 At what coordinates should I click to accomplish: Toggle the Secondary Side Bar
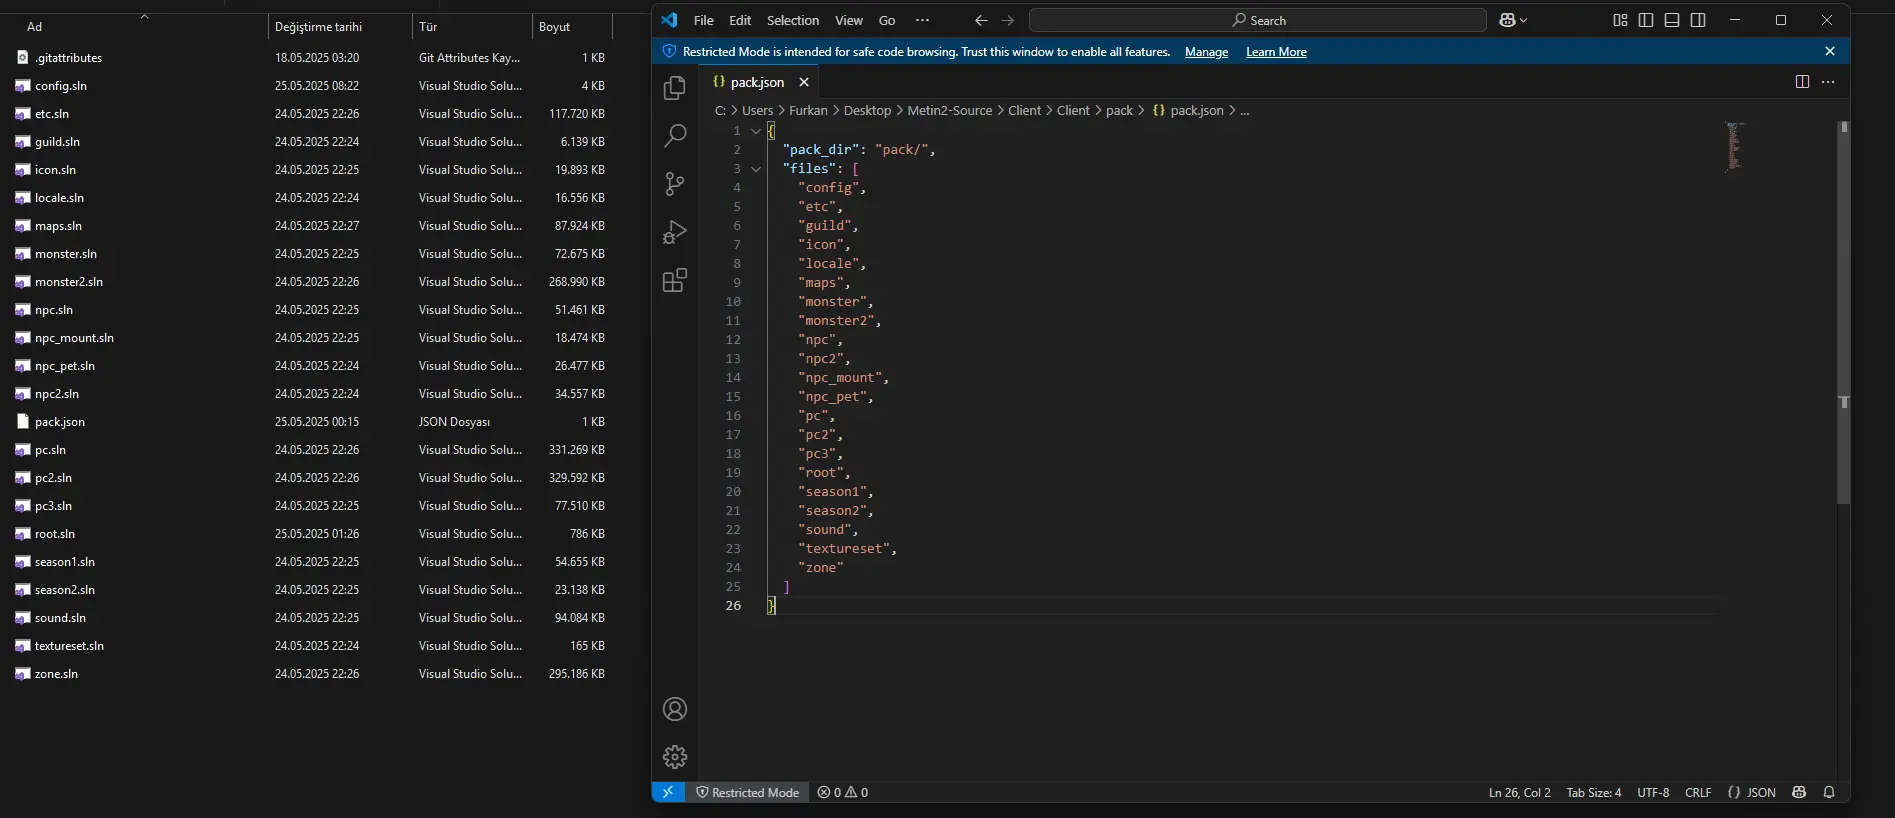1698,20
